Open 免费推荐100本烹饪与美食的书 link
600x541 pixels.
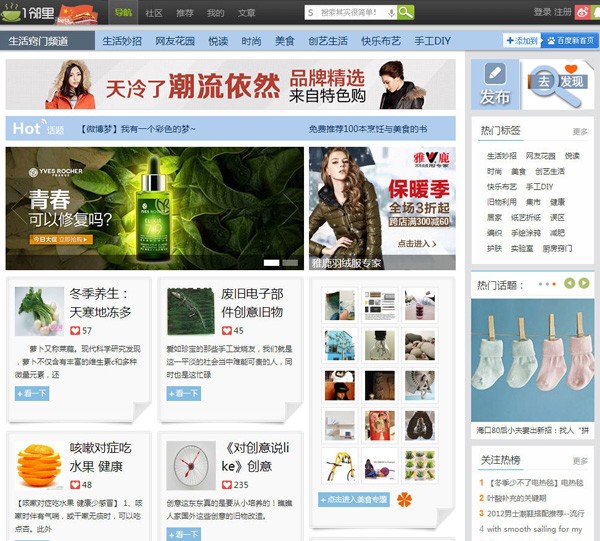click(368, 129)
